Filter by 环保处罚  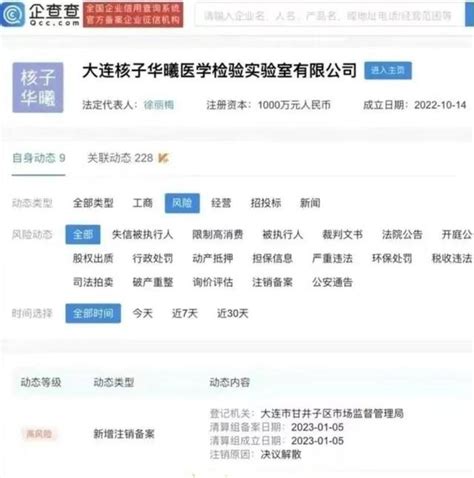[x=392, y=258]
